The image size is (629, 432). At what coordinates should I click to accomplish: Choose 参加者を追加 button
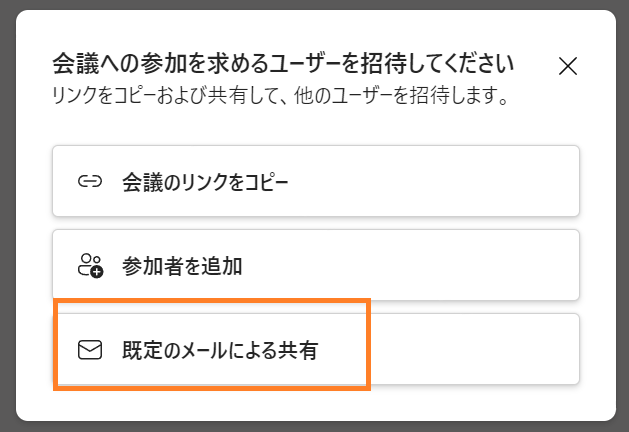click(316, 265)
